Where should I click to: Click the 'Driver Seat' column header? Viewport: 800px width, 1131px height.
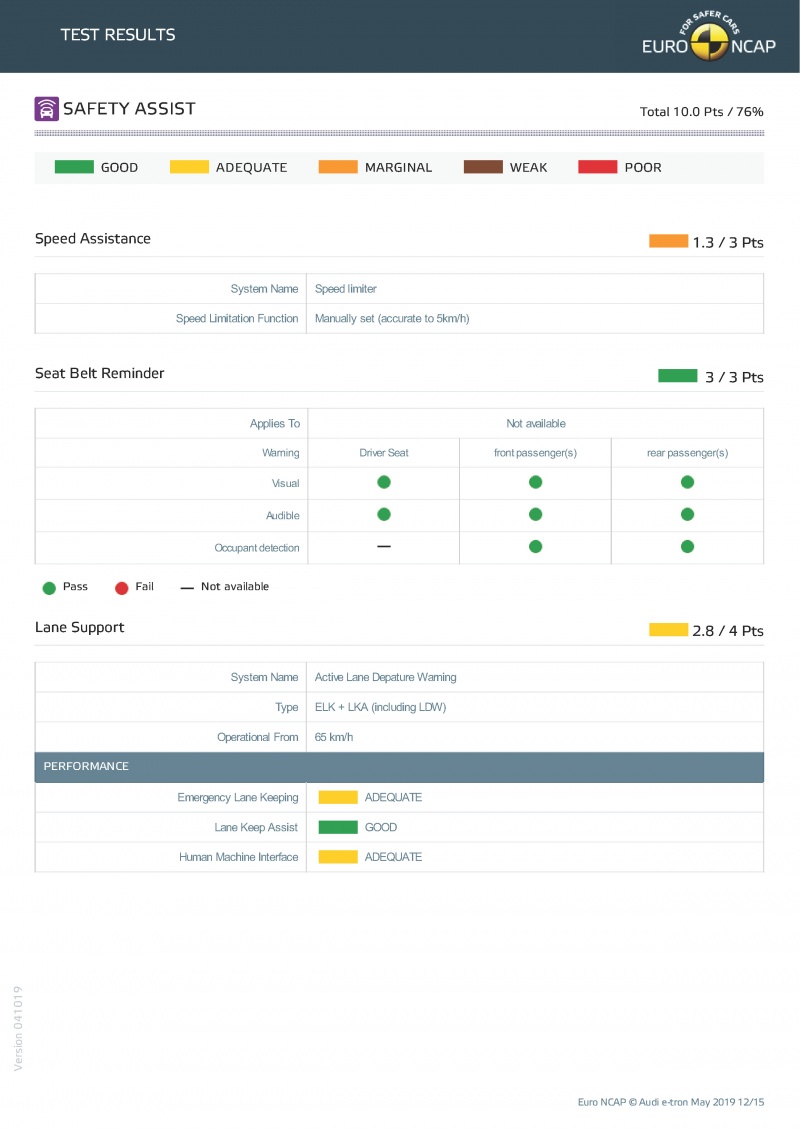(384, 453)
